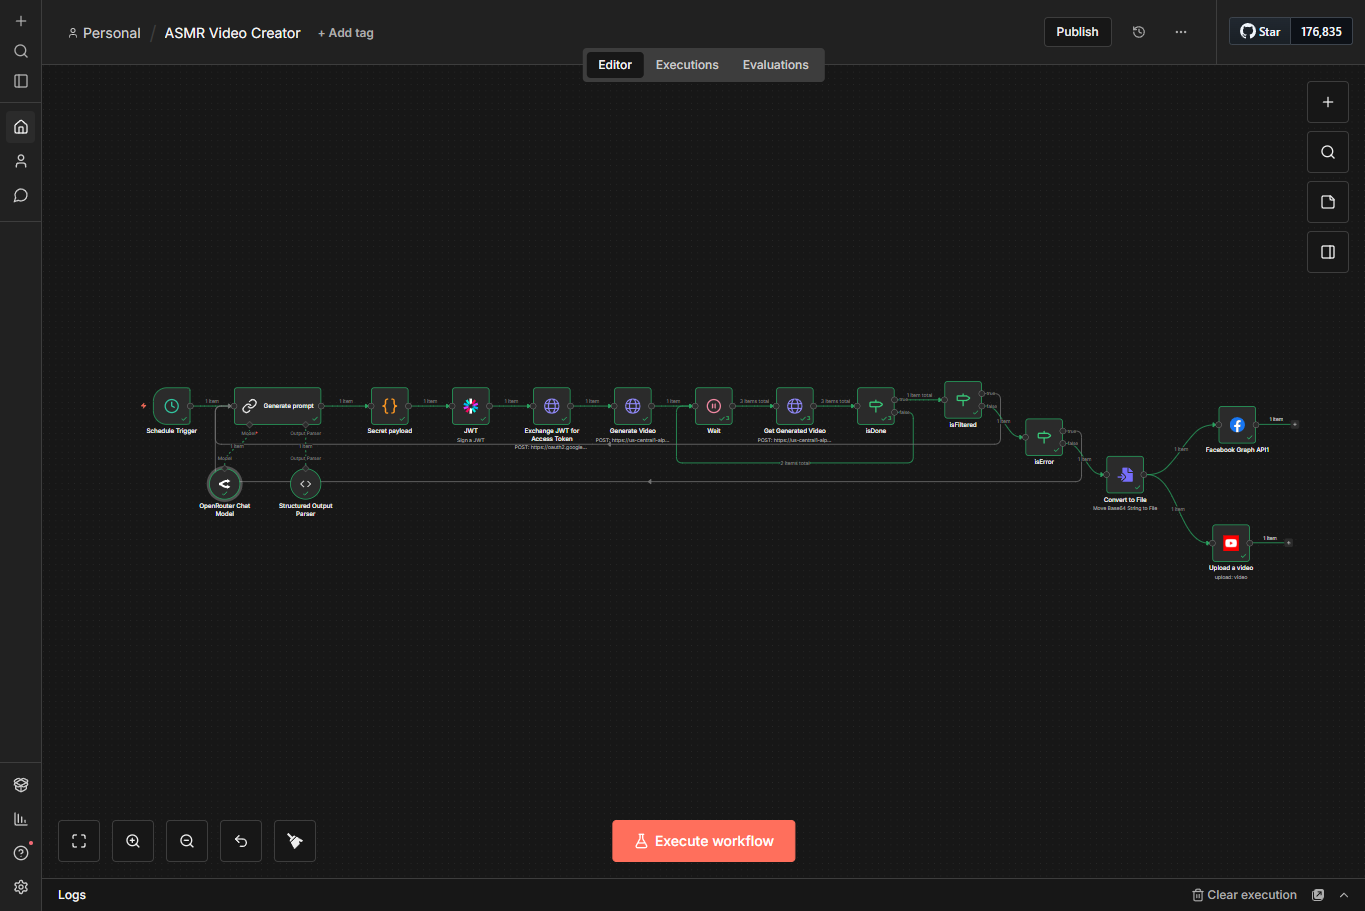Screen dimensions: 1365x911
Task: Click the Execute workflow button
Action: [704, 841]
